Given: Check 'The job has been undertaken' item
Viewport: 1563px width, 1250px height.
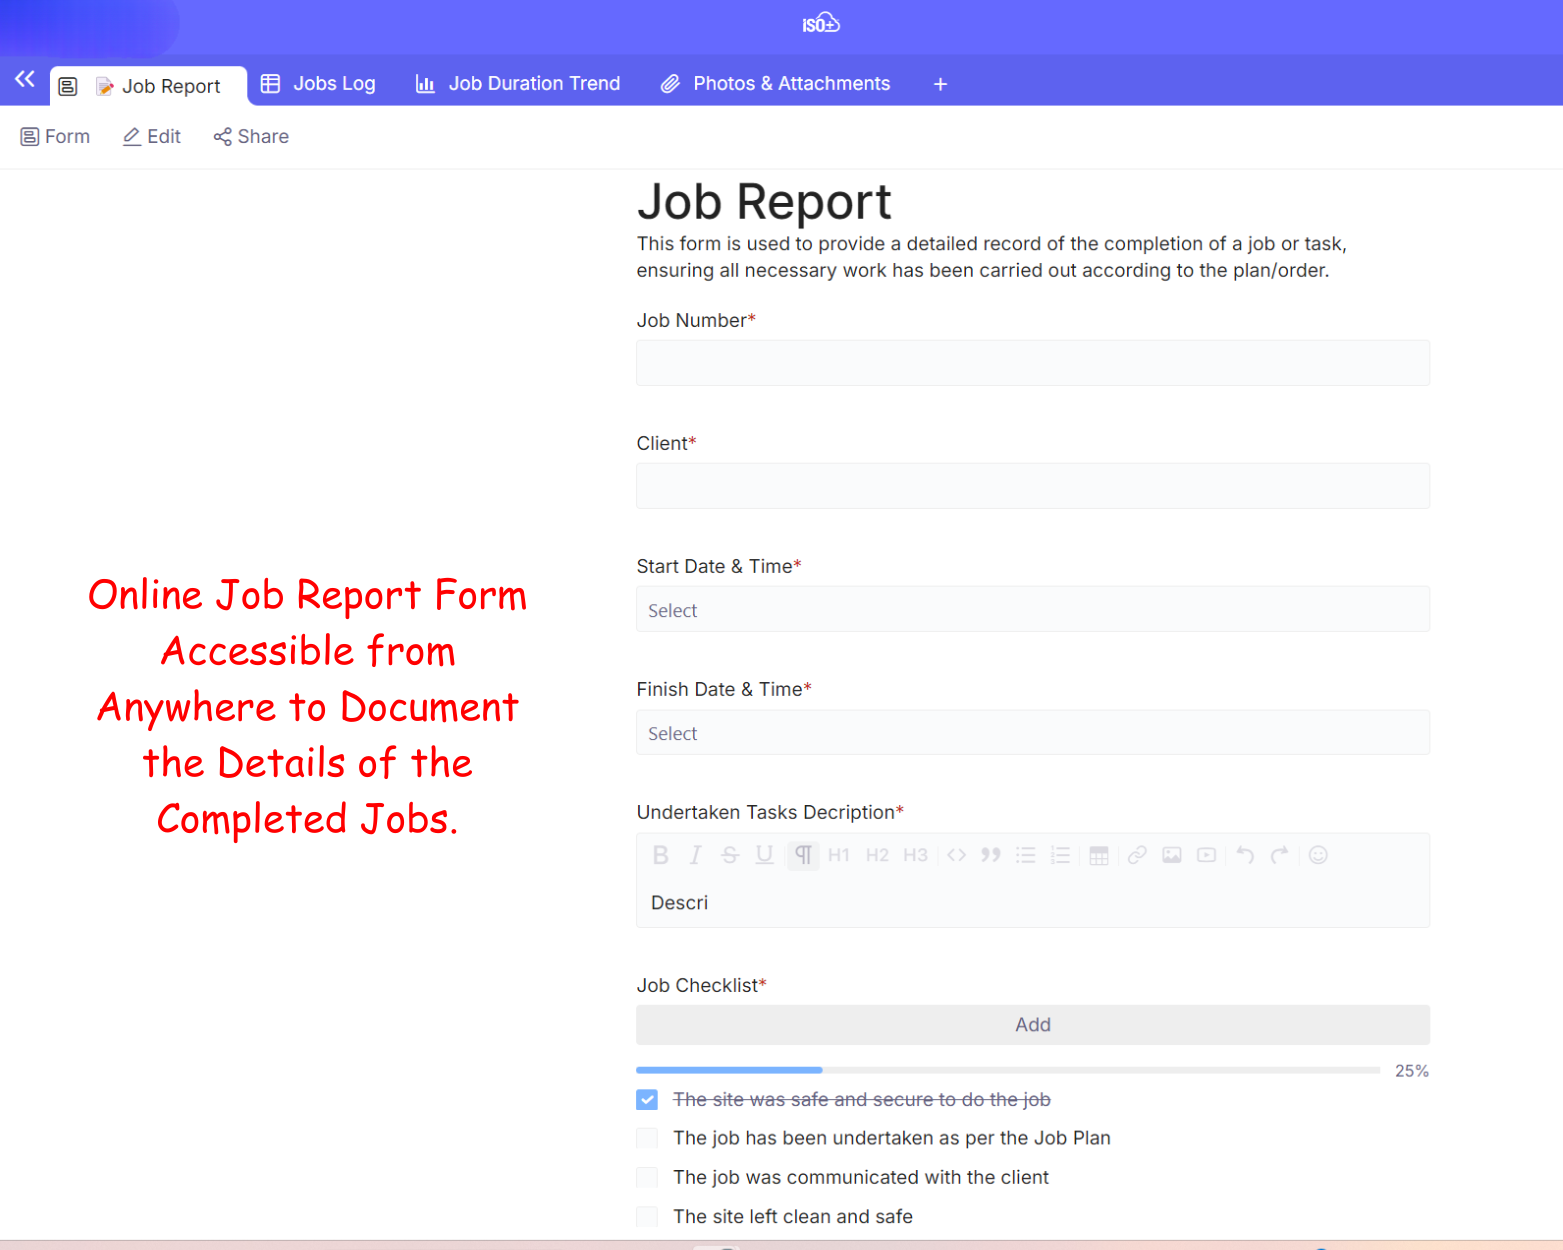Looking at the screenshot, I should (647, 1138).
